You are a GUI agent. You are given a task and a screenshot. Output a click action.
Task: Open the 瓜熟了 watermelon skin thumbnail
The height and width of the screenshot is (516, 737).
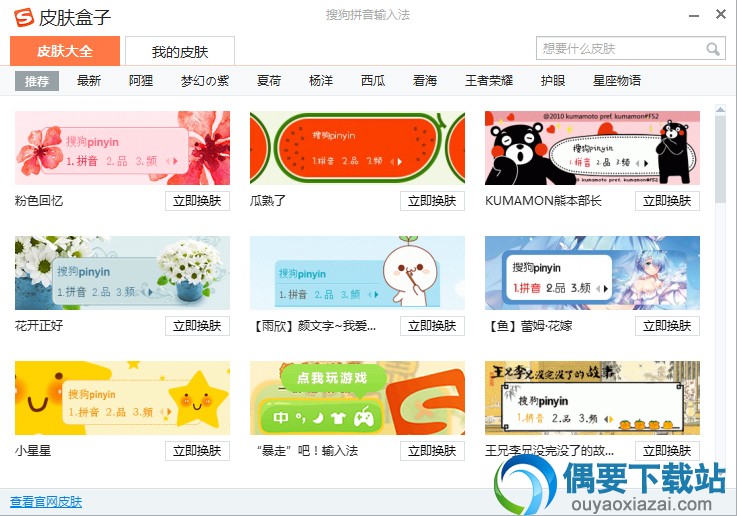(x=357, y=148)
